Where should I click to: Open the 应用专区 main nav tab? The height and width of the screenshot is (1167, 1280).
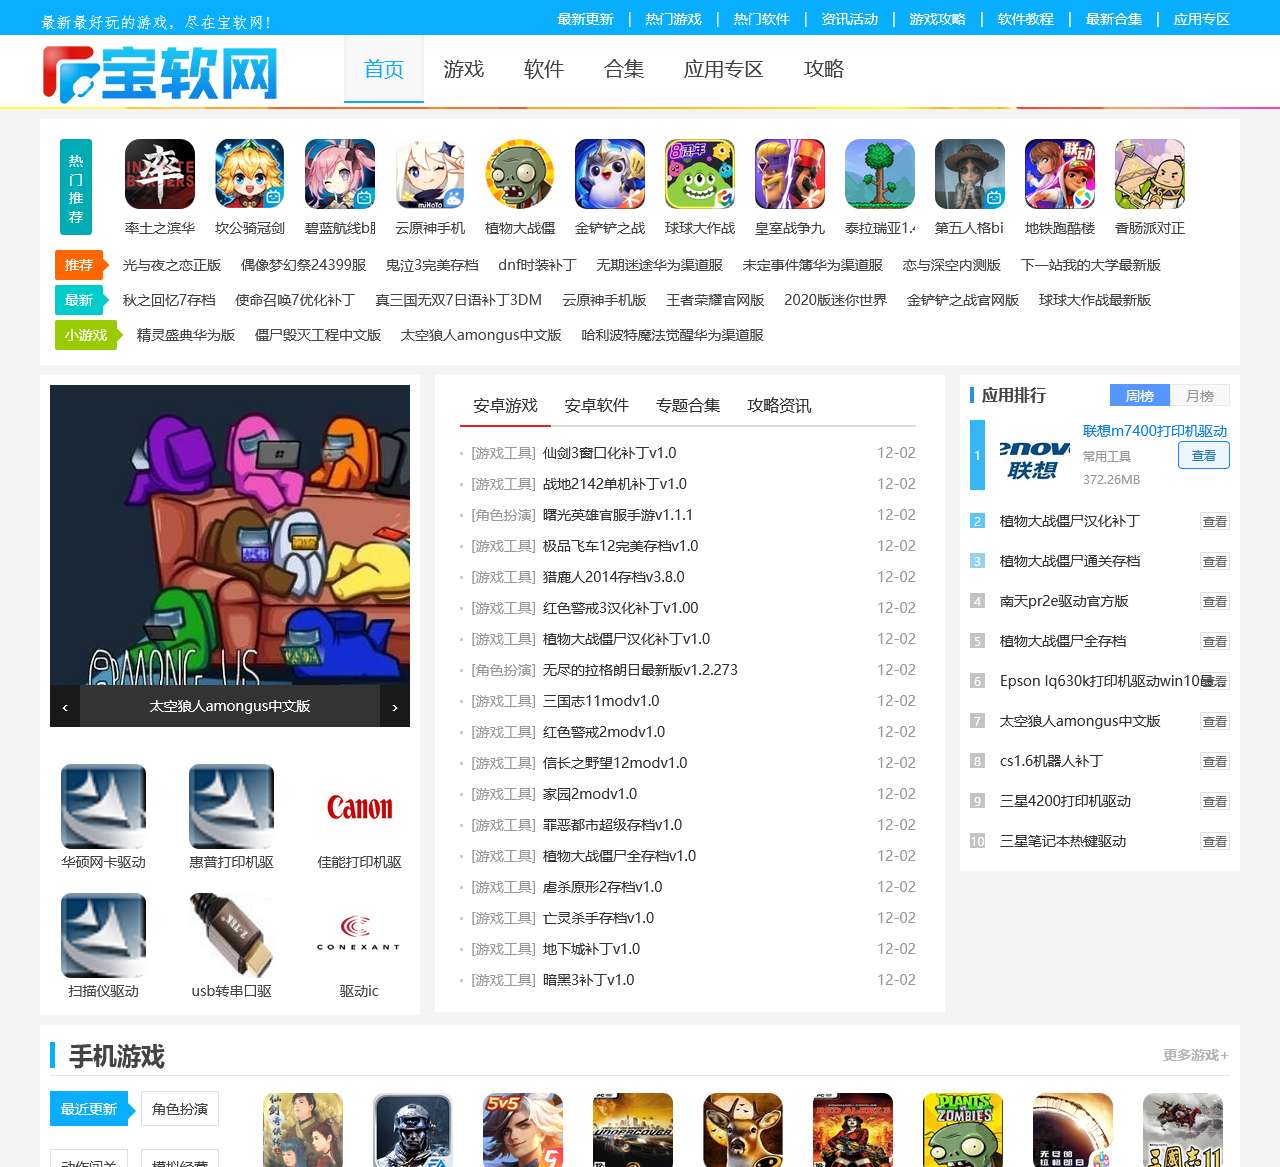pyautogui.click(x=724, y=69)
